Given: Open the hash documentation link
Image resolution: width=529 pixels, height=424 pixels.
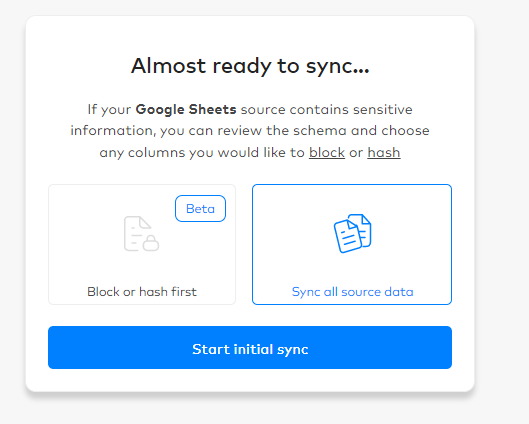Looking at the screenshot, I should (x=384, y=152).
